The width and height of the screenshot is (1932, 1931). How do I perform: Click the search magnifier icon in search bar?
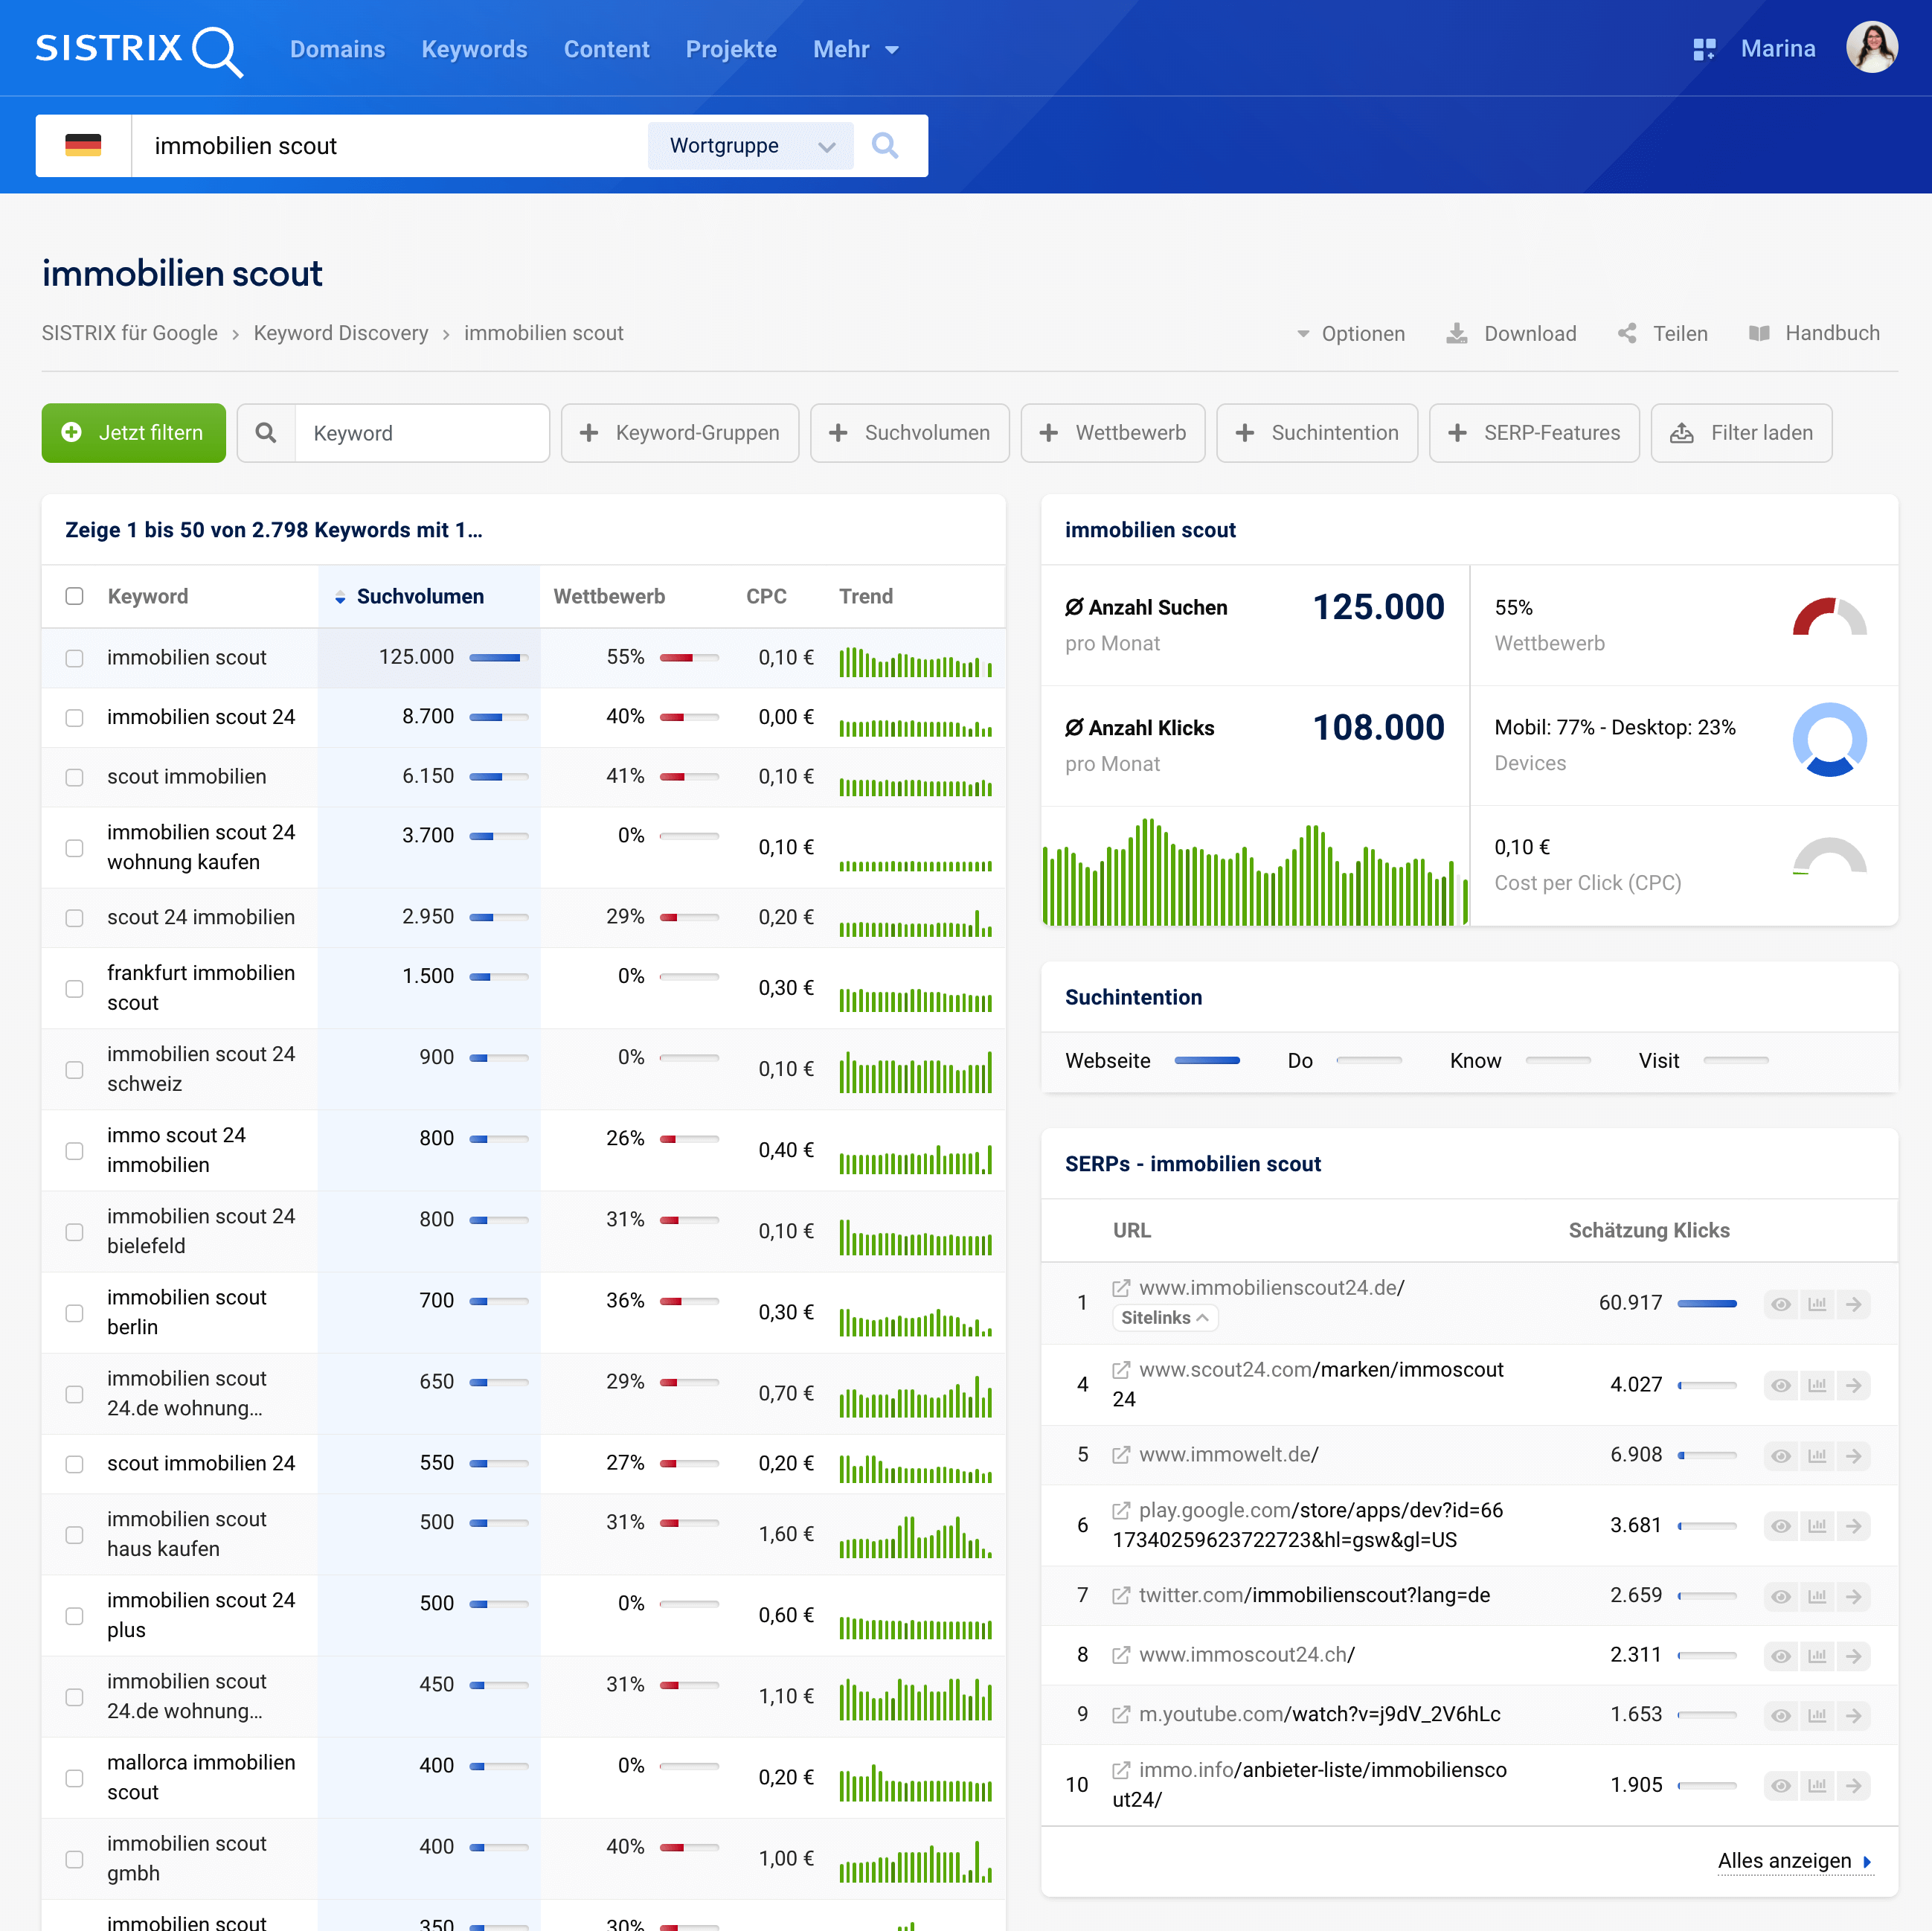[884, 146]
